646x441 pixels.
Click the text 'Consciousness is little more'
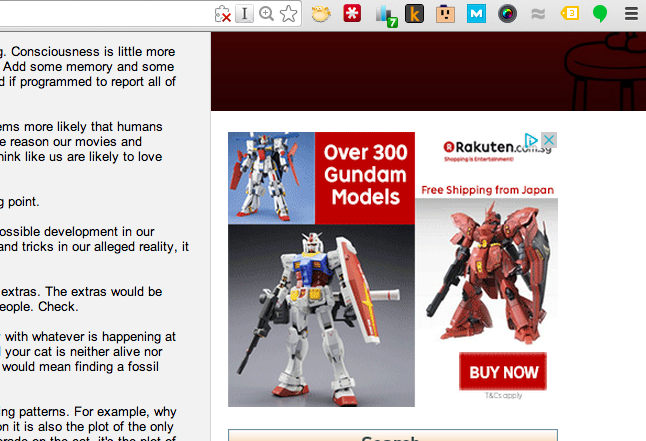[93, 52]
